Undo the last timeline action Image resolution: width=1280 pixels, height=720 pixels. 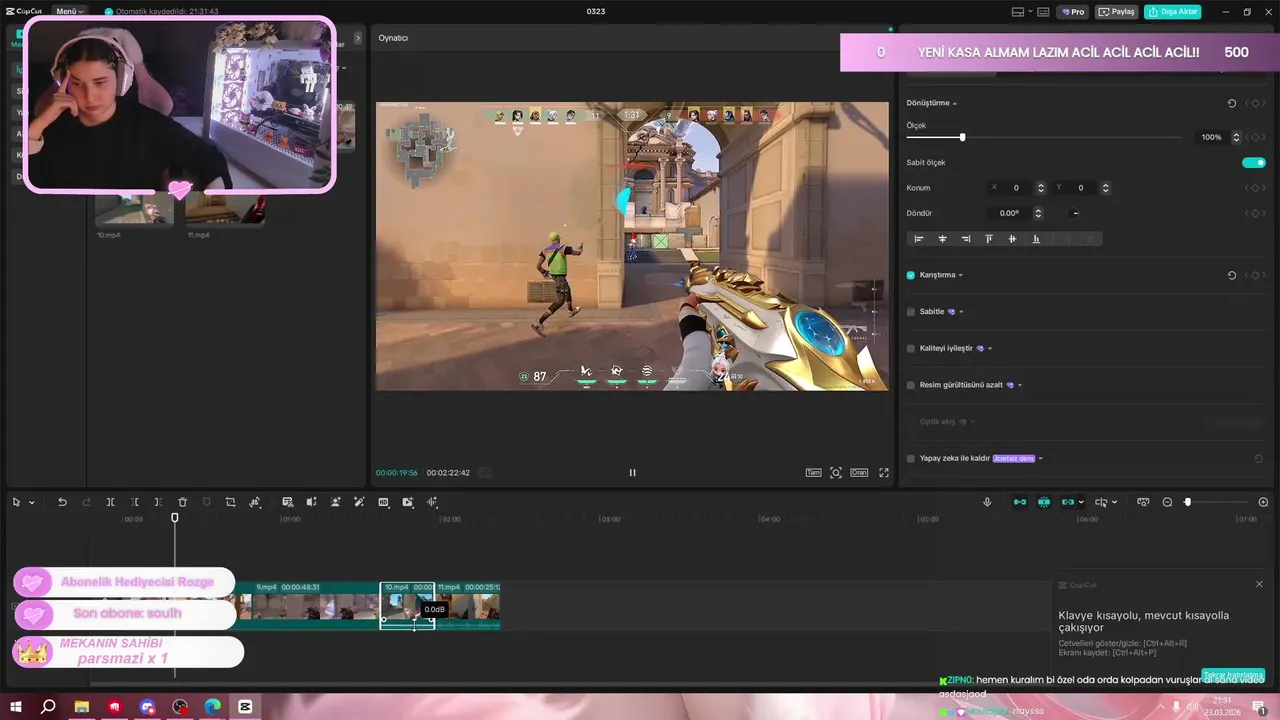click(62, 502)
